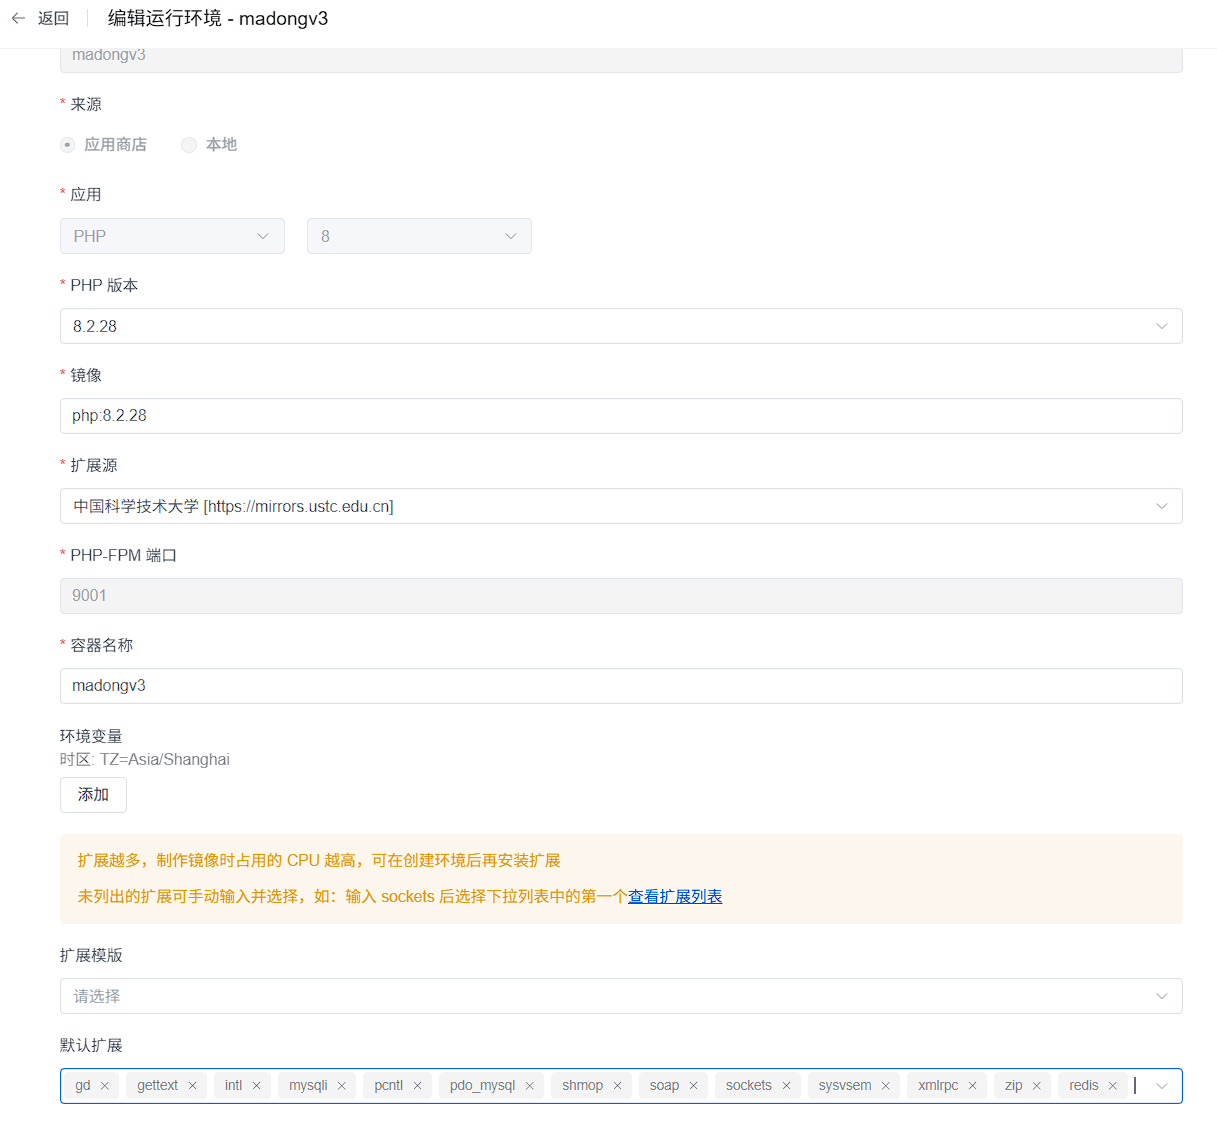The width and height of the screenshot is (1217, 1133).
Task: Open the PHP 版本 dropdown showing 8.2.28
Action: pyautogui.click(x=620, y=326)
